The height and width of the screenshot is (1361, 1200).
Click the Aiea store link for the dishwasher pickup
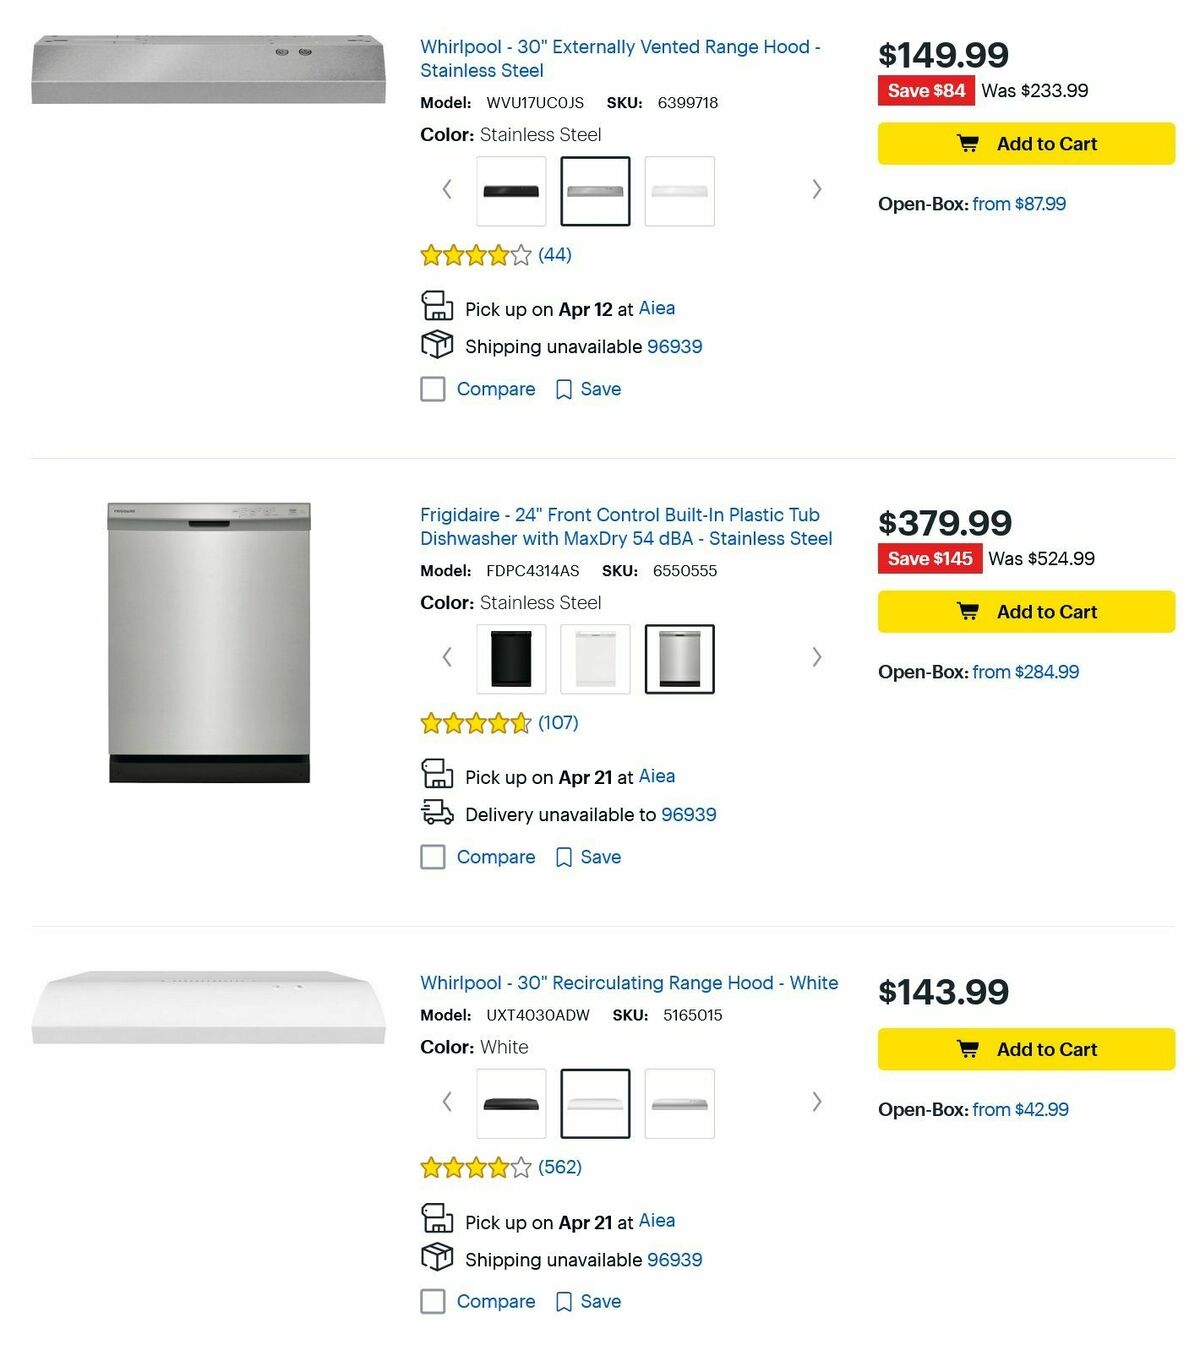coord(657,776)
